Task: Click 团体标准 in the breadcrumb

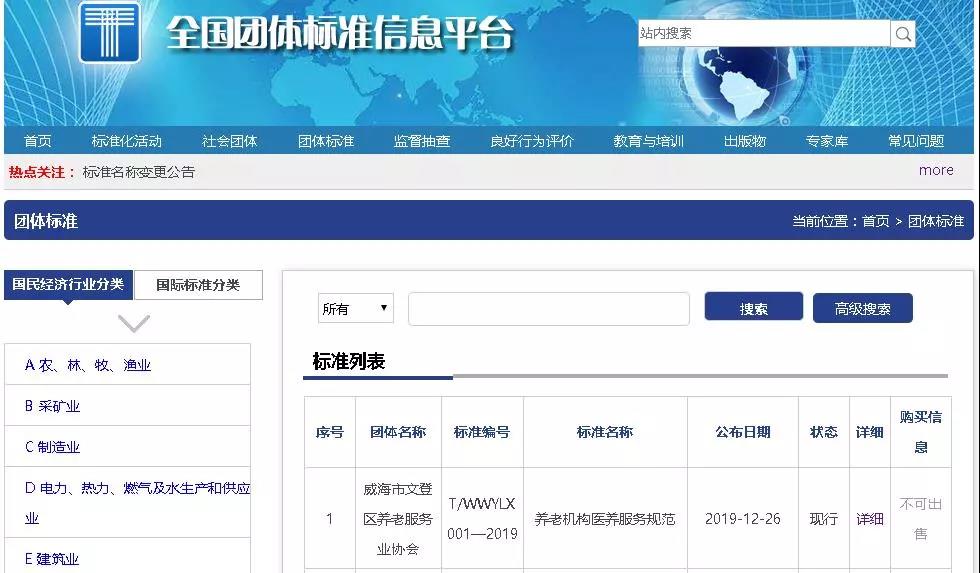Action: tap(936, 221)
